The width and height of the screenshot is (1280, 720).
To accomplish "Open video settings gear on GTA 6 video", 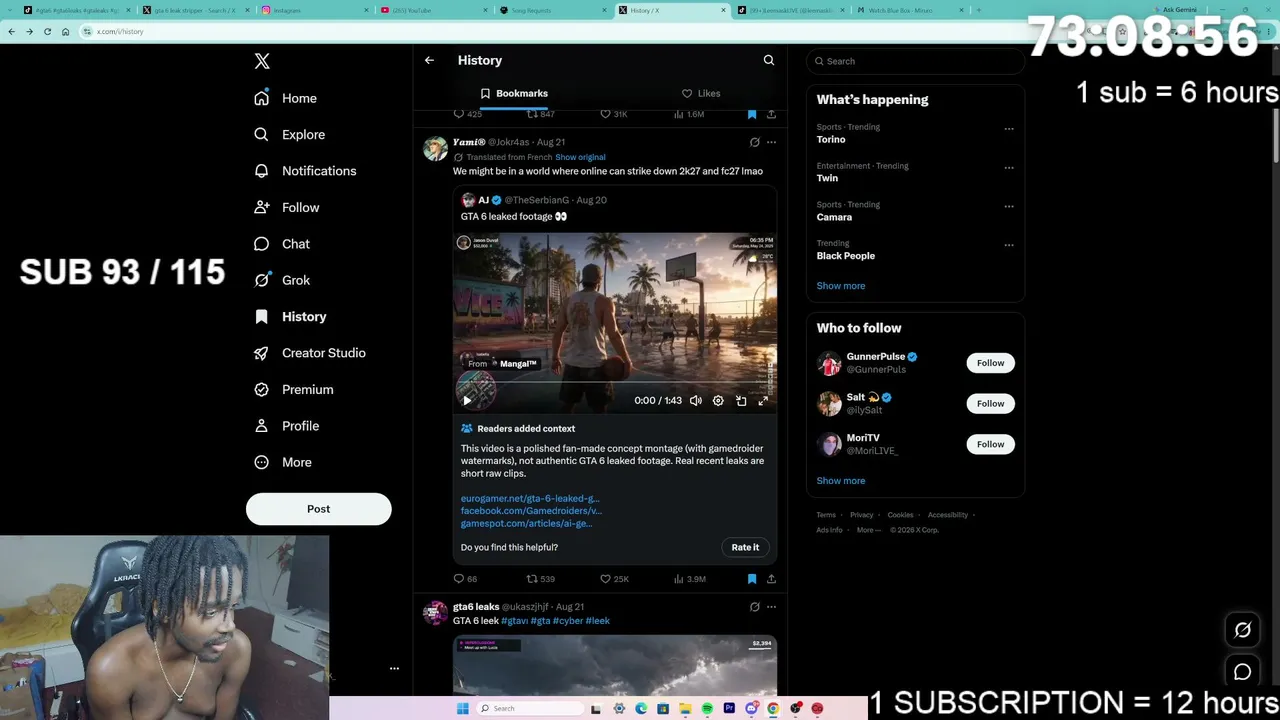I will [718, 400].
